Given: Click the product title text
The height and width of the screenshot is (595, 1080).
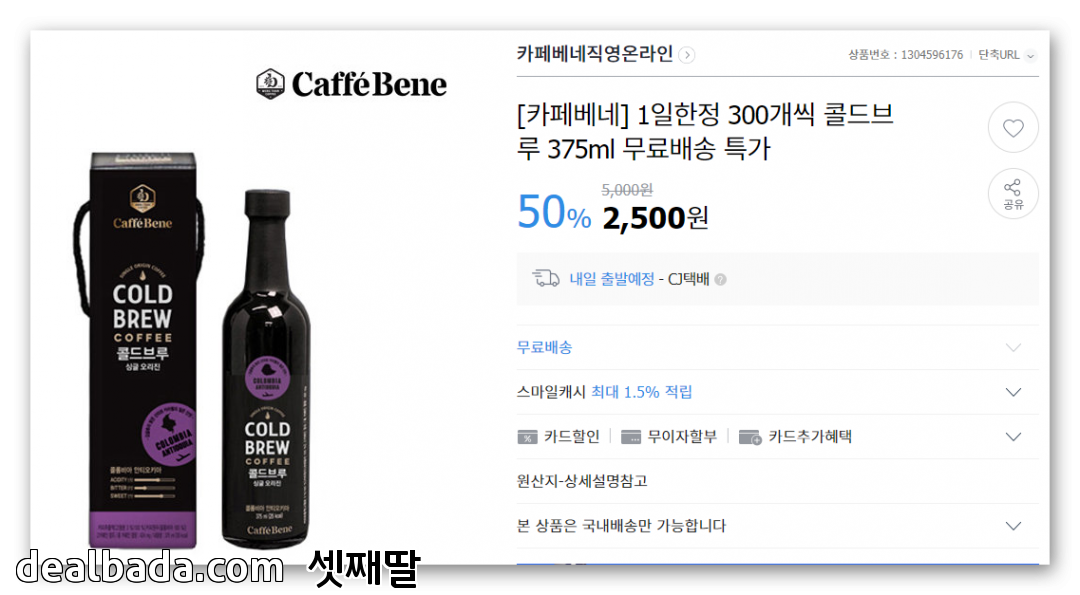Looking at the screenshot, I should pyautogui.click(x=705, y=131).
